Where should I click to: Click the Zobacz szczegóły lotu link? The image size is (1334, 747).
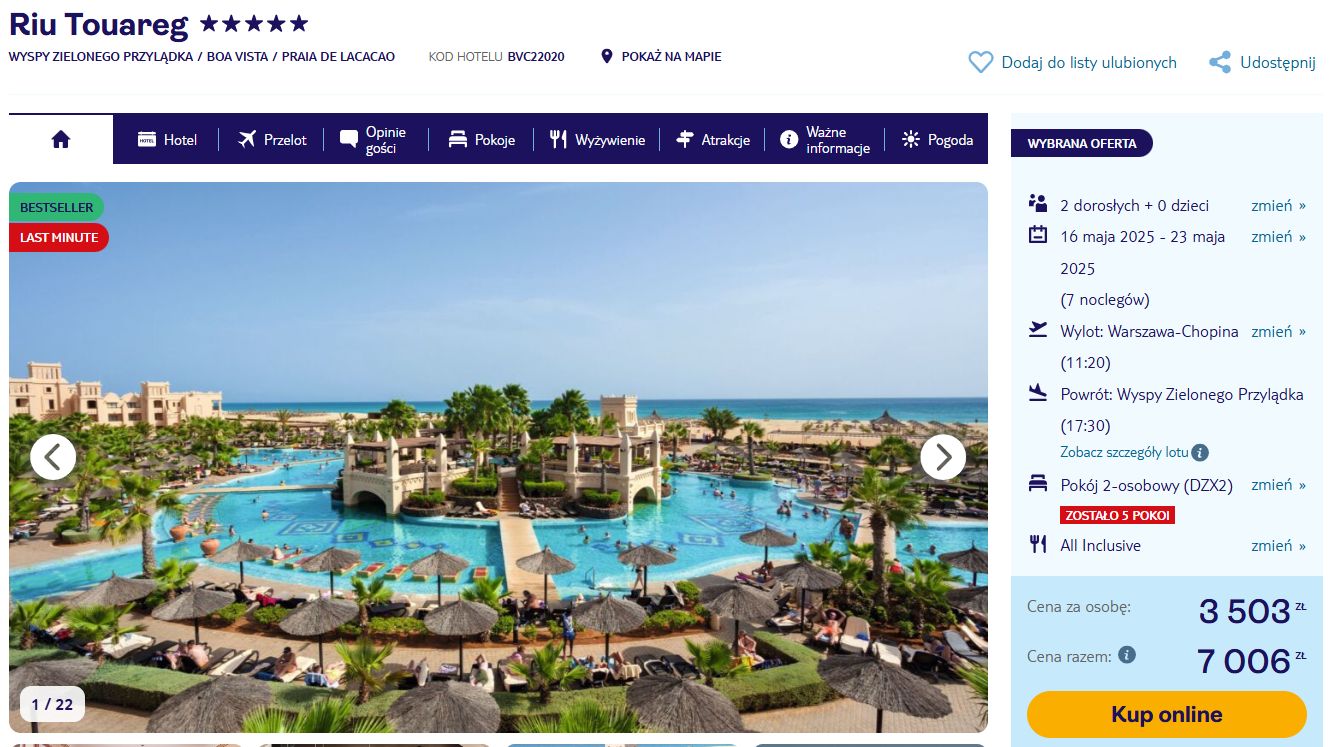1125,453
